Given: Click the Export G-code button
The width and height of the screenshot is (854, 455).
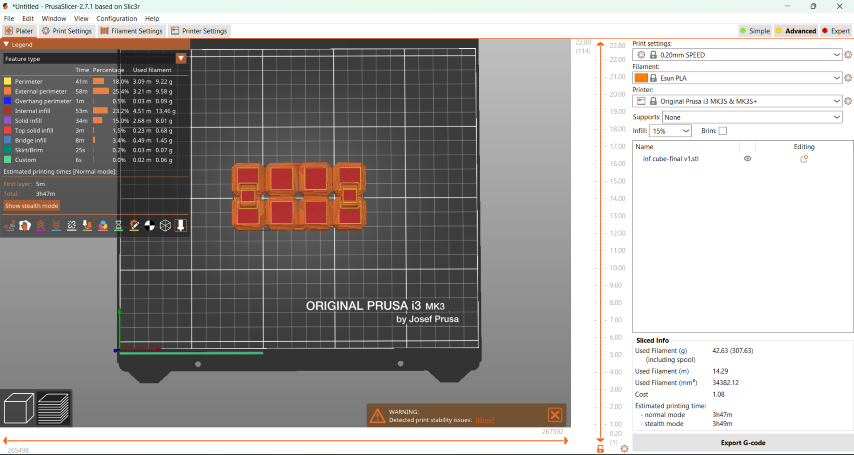Looking at the screenshot, I should point(743,442).
